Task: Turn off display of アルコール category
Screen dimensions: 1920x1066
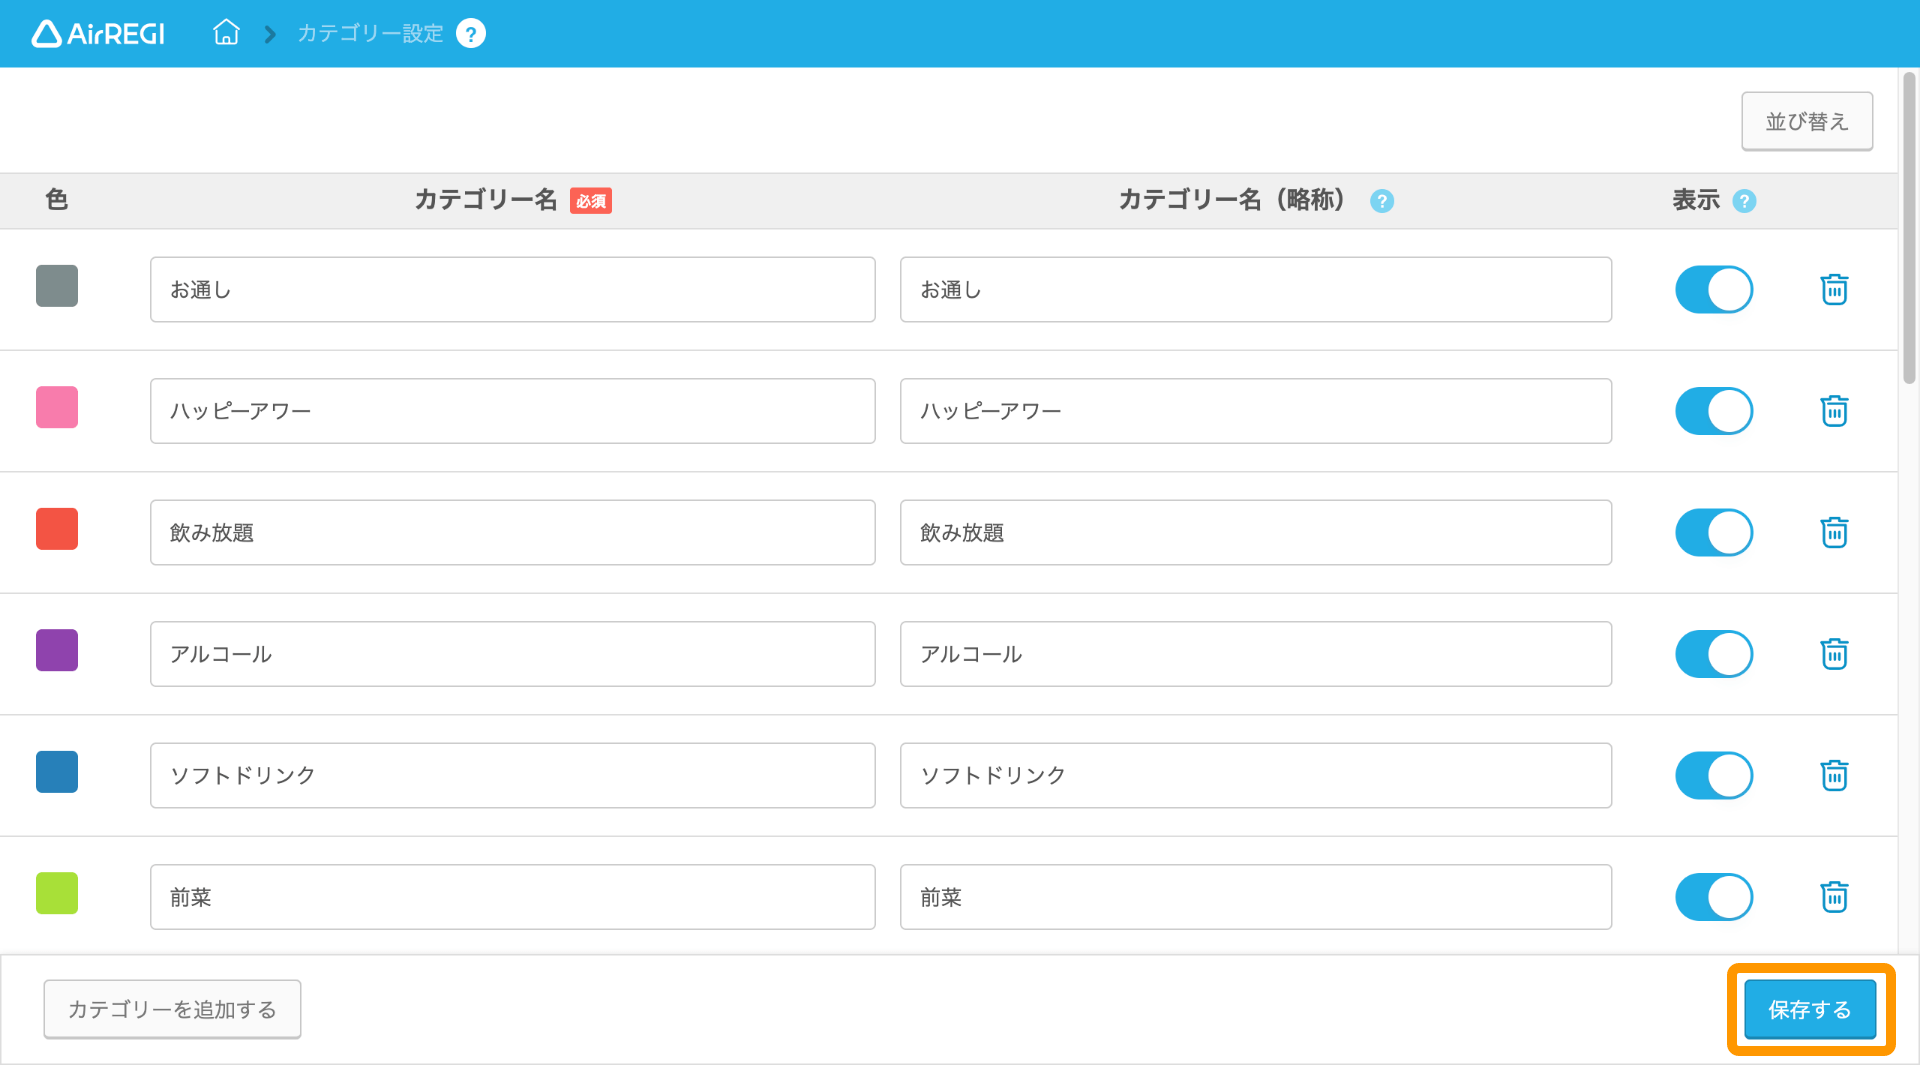Action: (x=1714, y=654)
